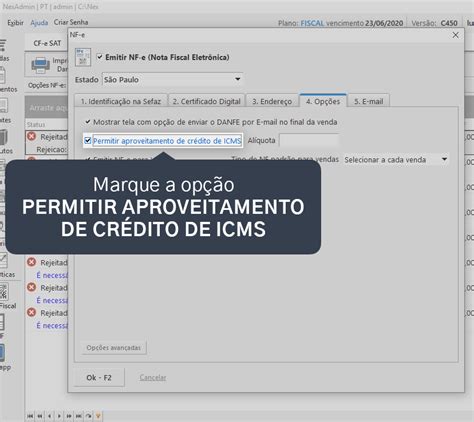The image size is (474, 422).
Task: Go to last record using navigator icon
Action: point(79,416)
